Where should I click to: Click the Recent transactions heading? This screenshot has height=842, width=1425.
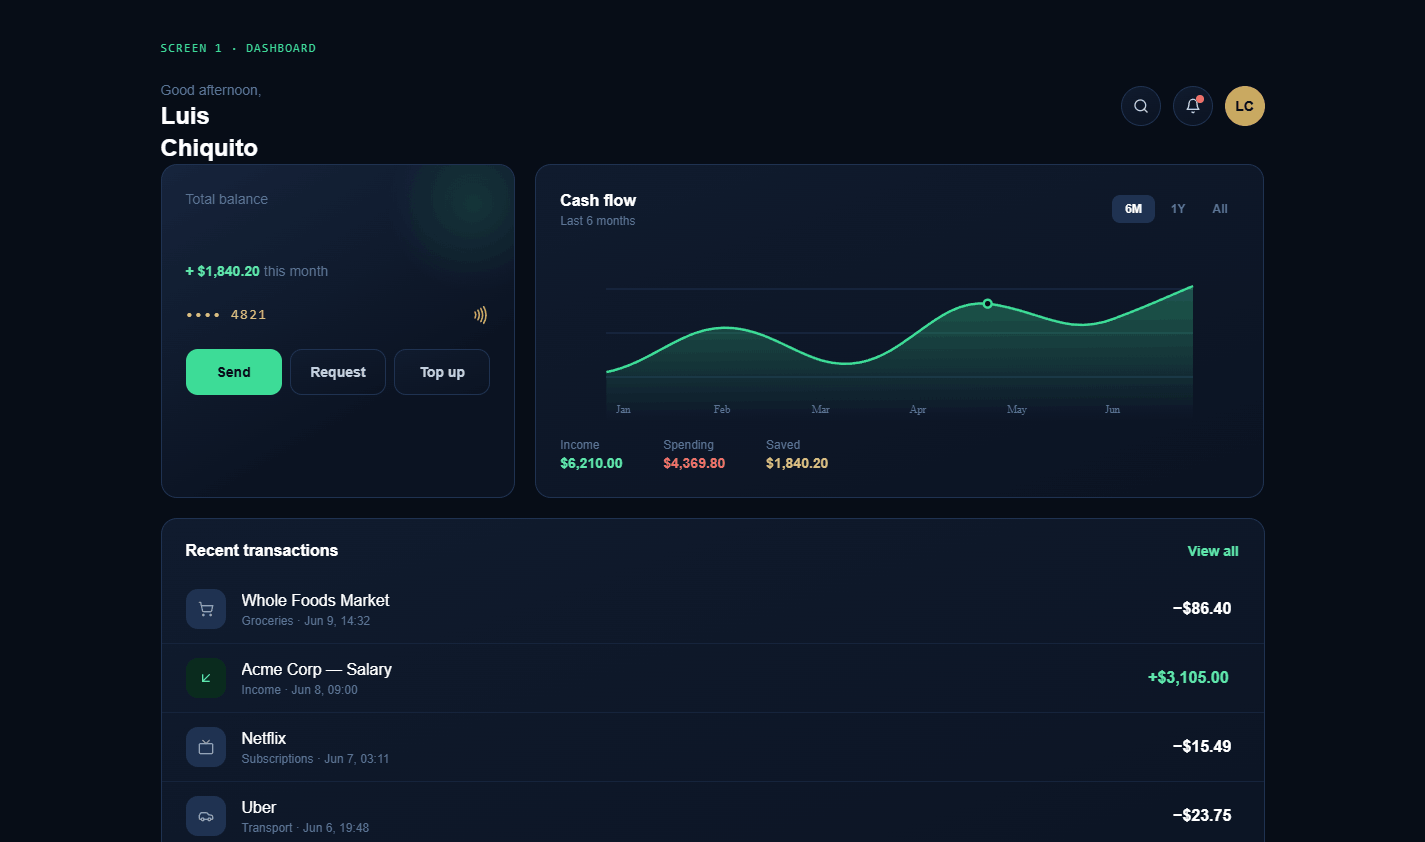pos(262,550)
